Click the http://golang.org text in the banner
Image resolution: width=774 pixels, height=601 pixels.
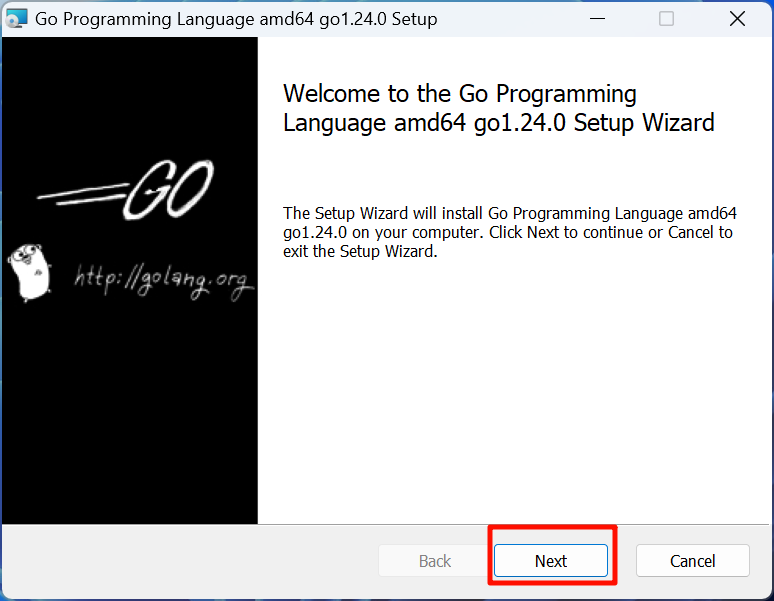pos(164,281)
